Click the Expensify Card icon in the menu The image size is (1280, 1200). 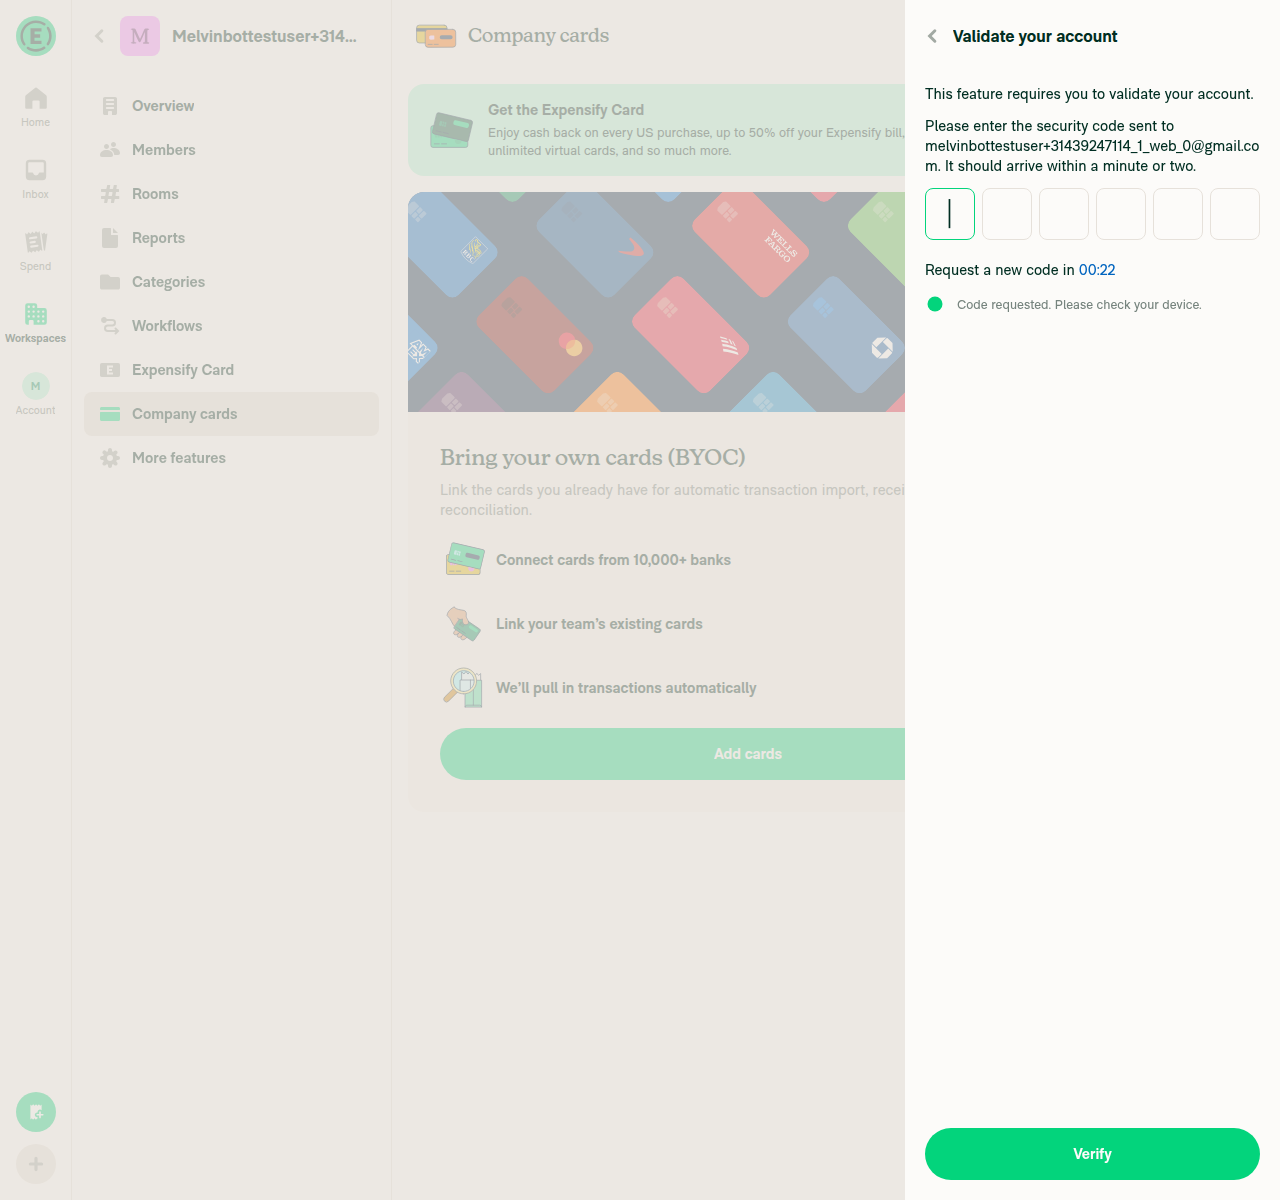click(x=110, y=370)
